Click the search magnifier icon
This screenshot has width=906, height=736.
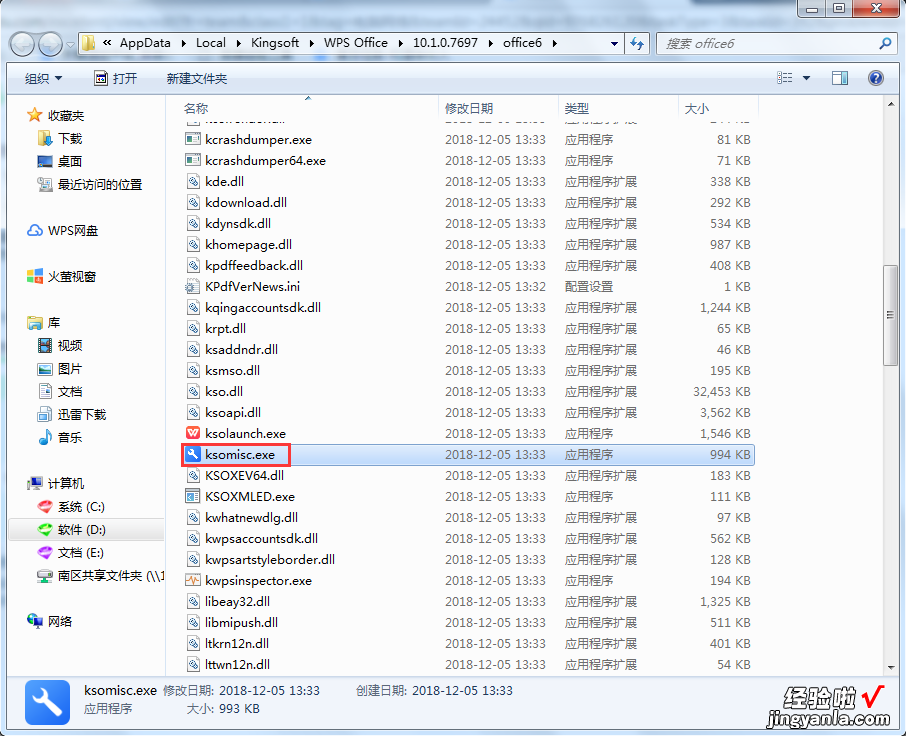[x=885, y=43]
